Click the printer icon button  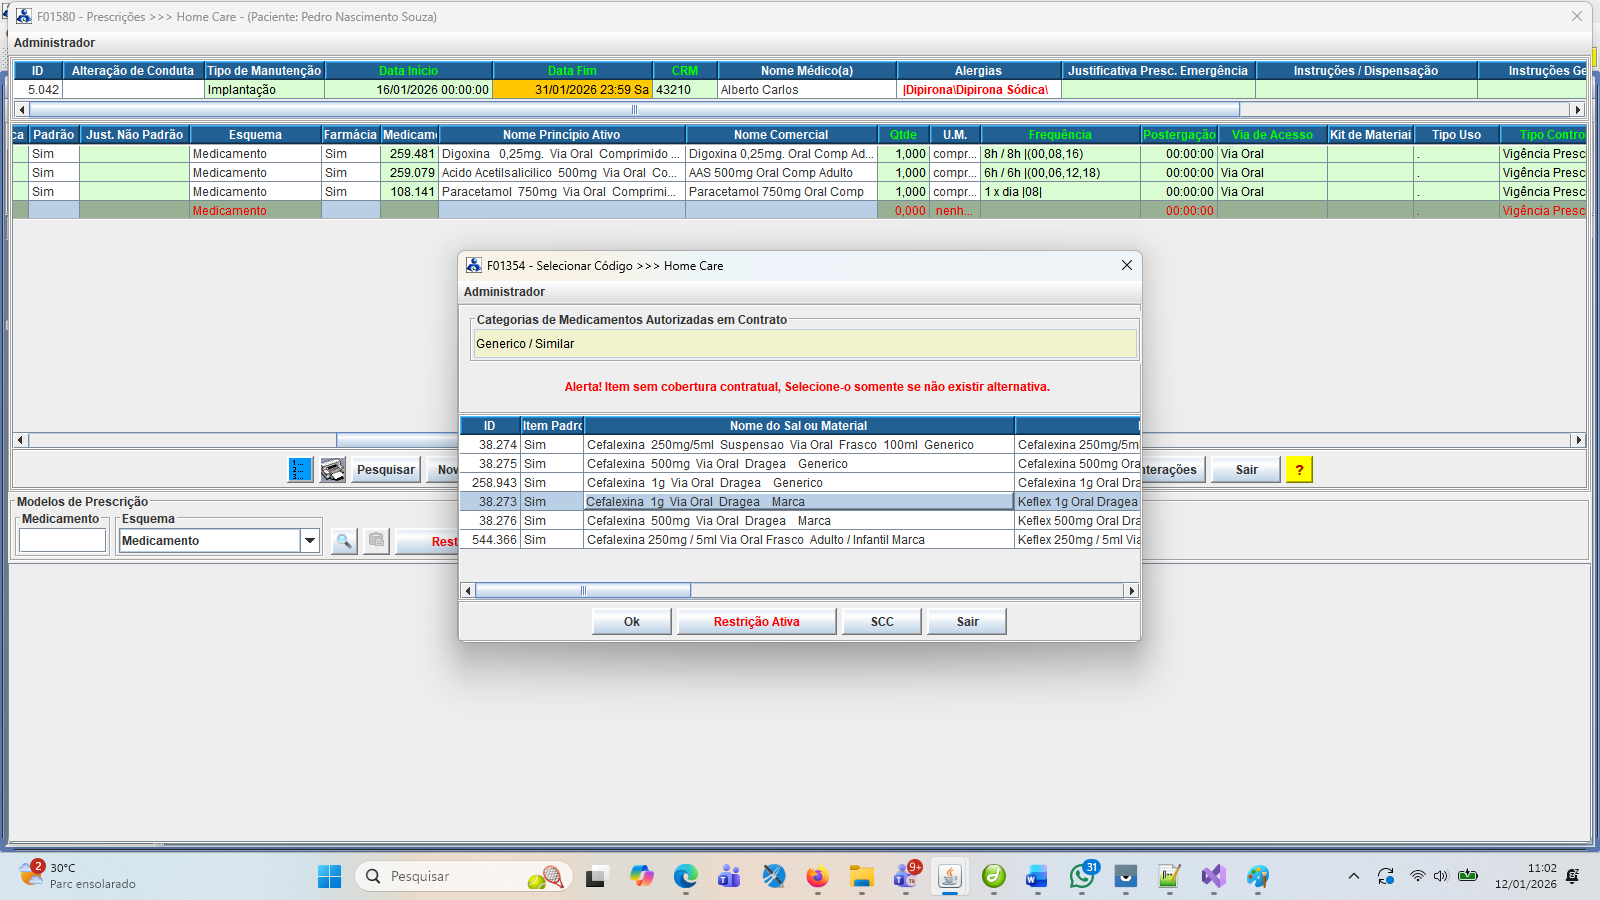333,470
